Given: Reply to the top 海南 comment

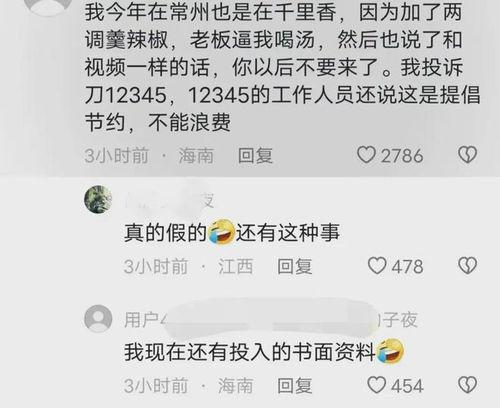Looking at the screenshot, I should pos(255,155).
